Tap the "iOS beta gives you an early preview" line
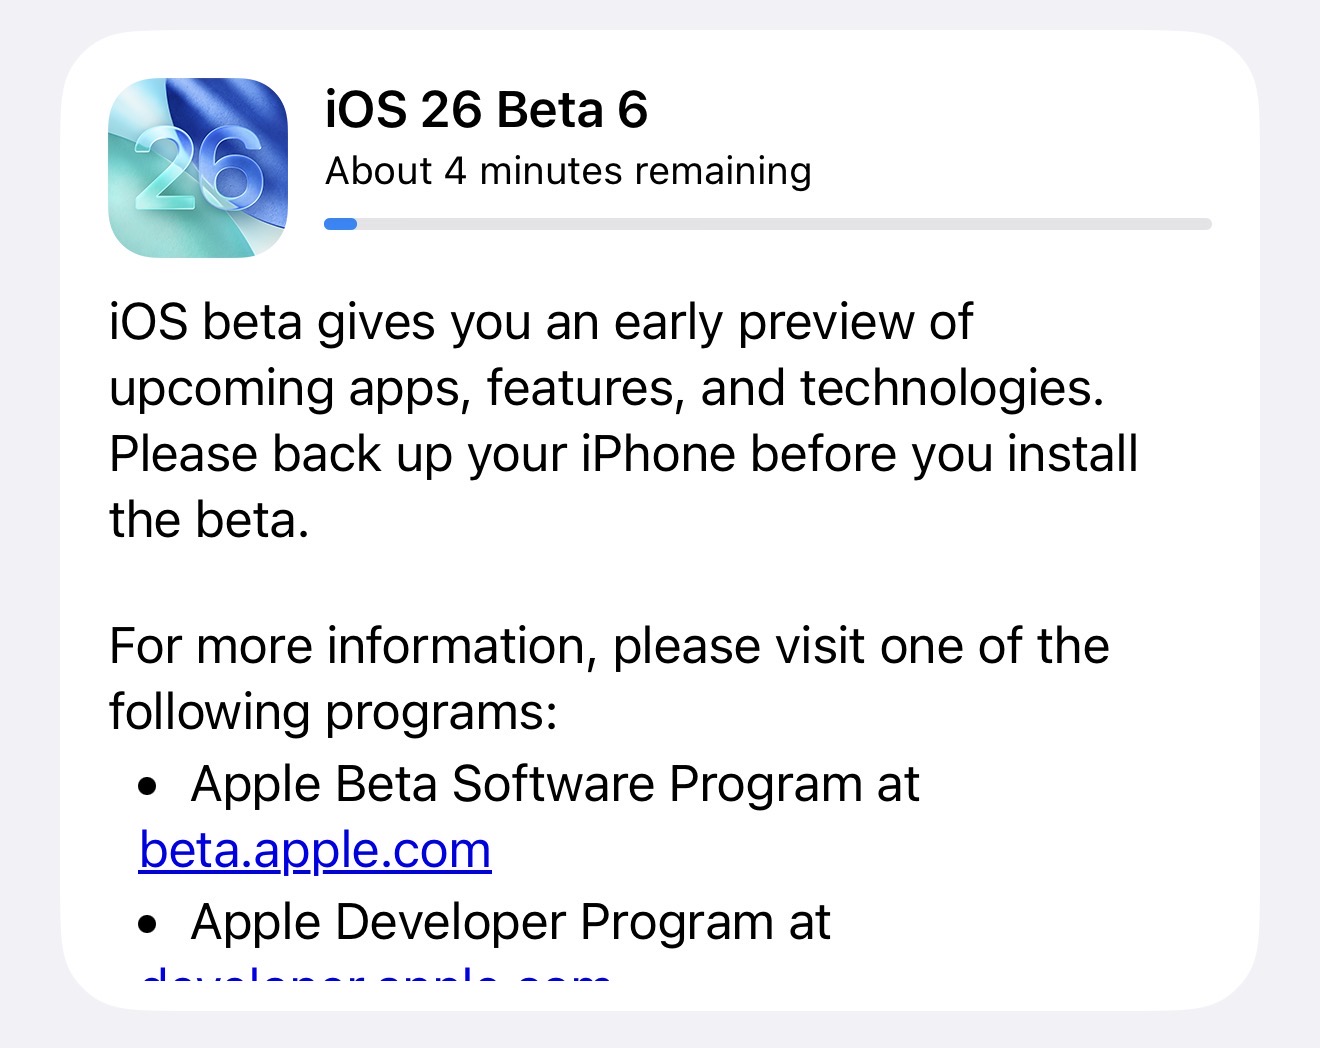1320x1048 pixels. 540,323
